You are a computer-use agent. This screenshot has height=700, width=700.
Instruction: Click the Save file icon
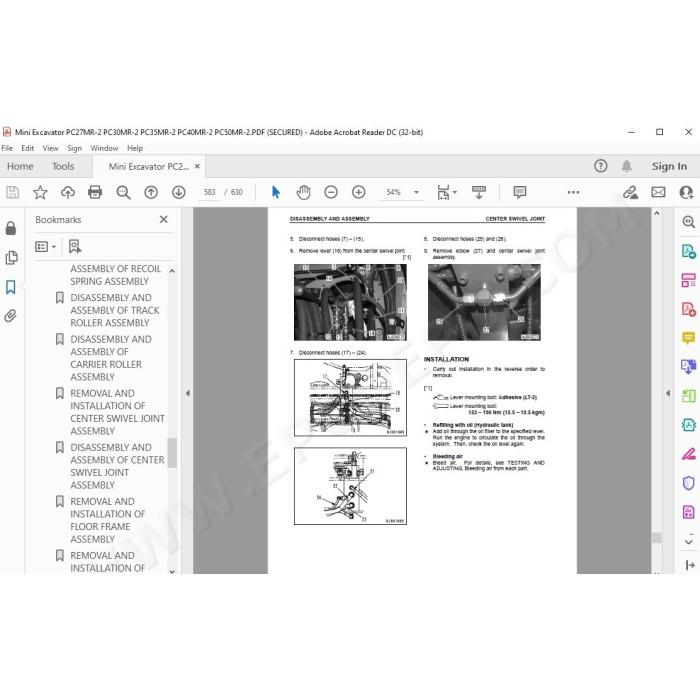pyautogui.click(x=12, y=192)
